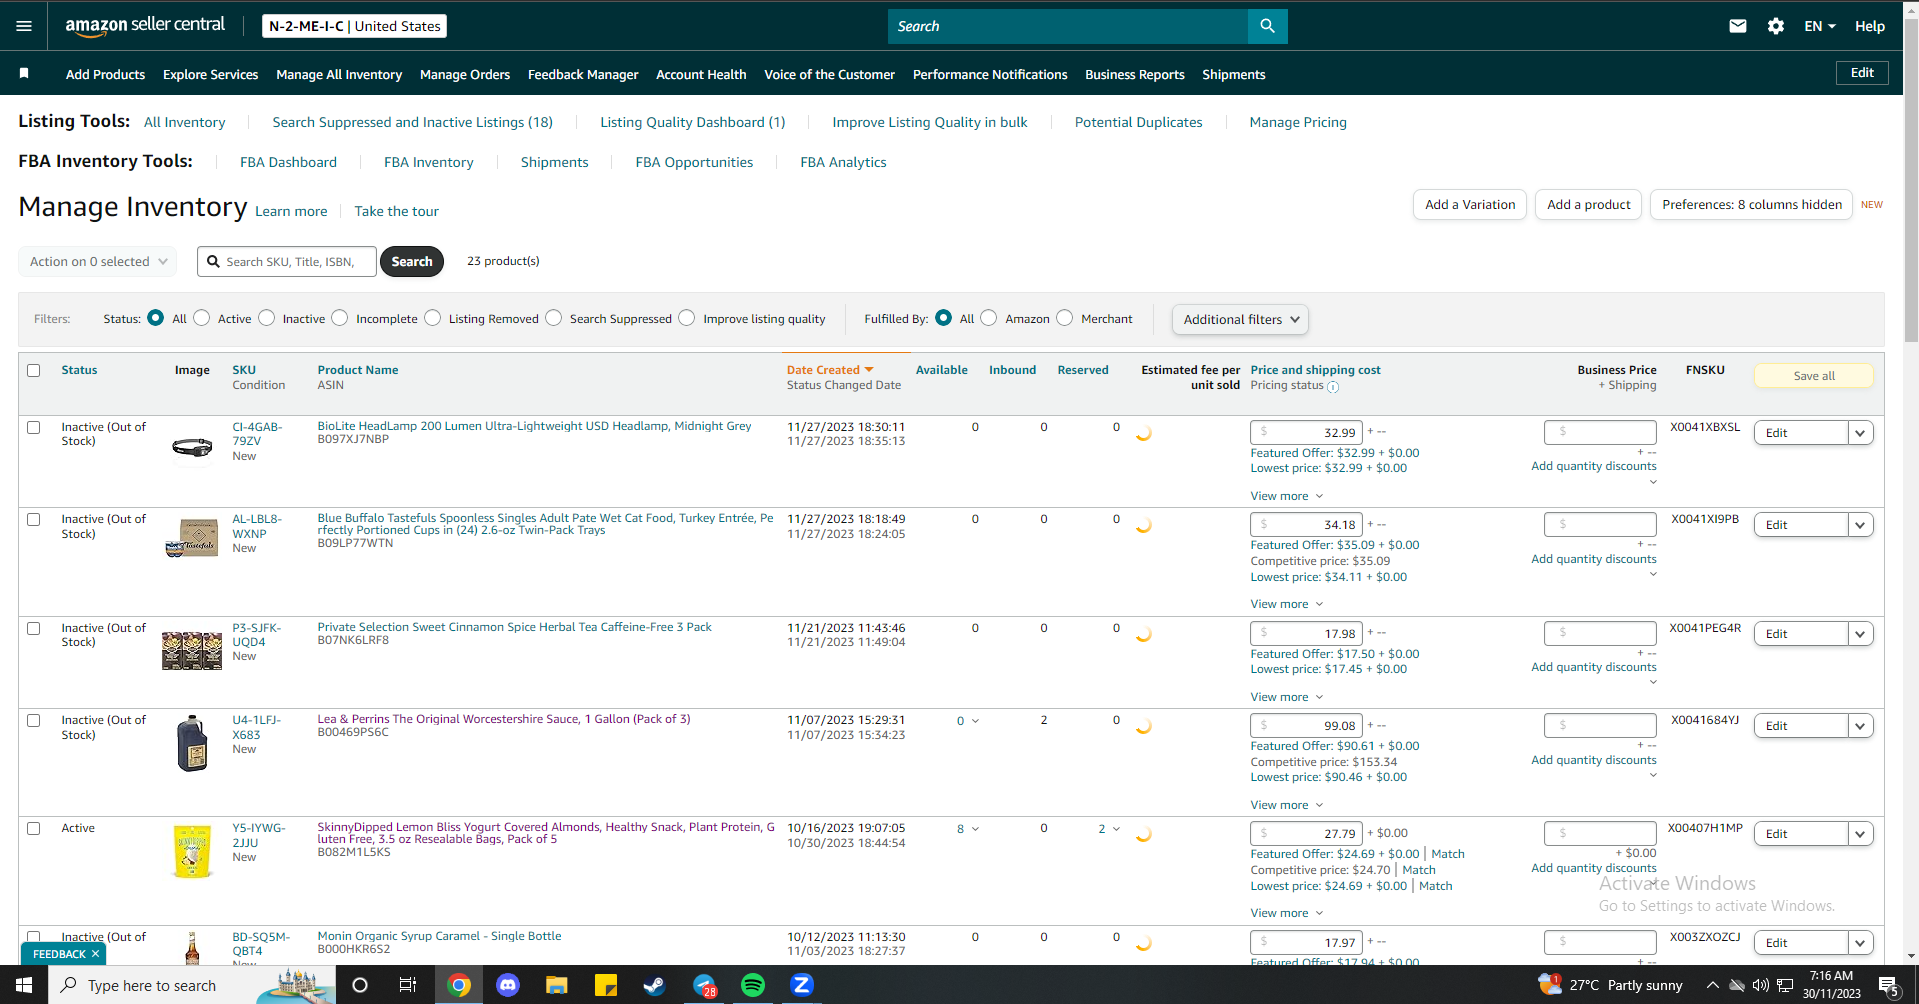The width and height of the screenshot is (1919, 1004).
Task: Click the bookmark flag icon
Action: click(x=24, y=73)
